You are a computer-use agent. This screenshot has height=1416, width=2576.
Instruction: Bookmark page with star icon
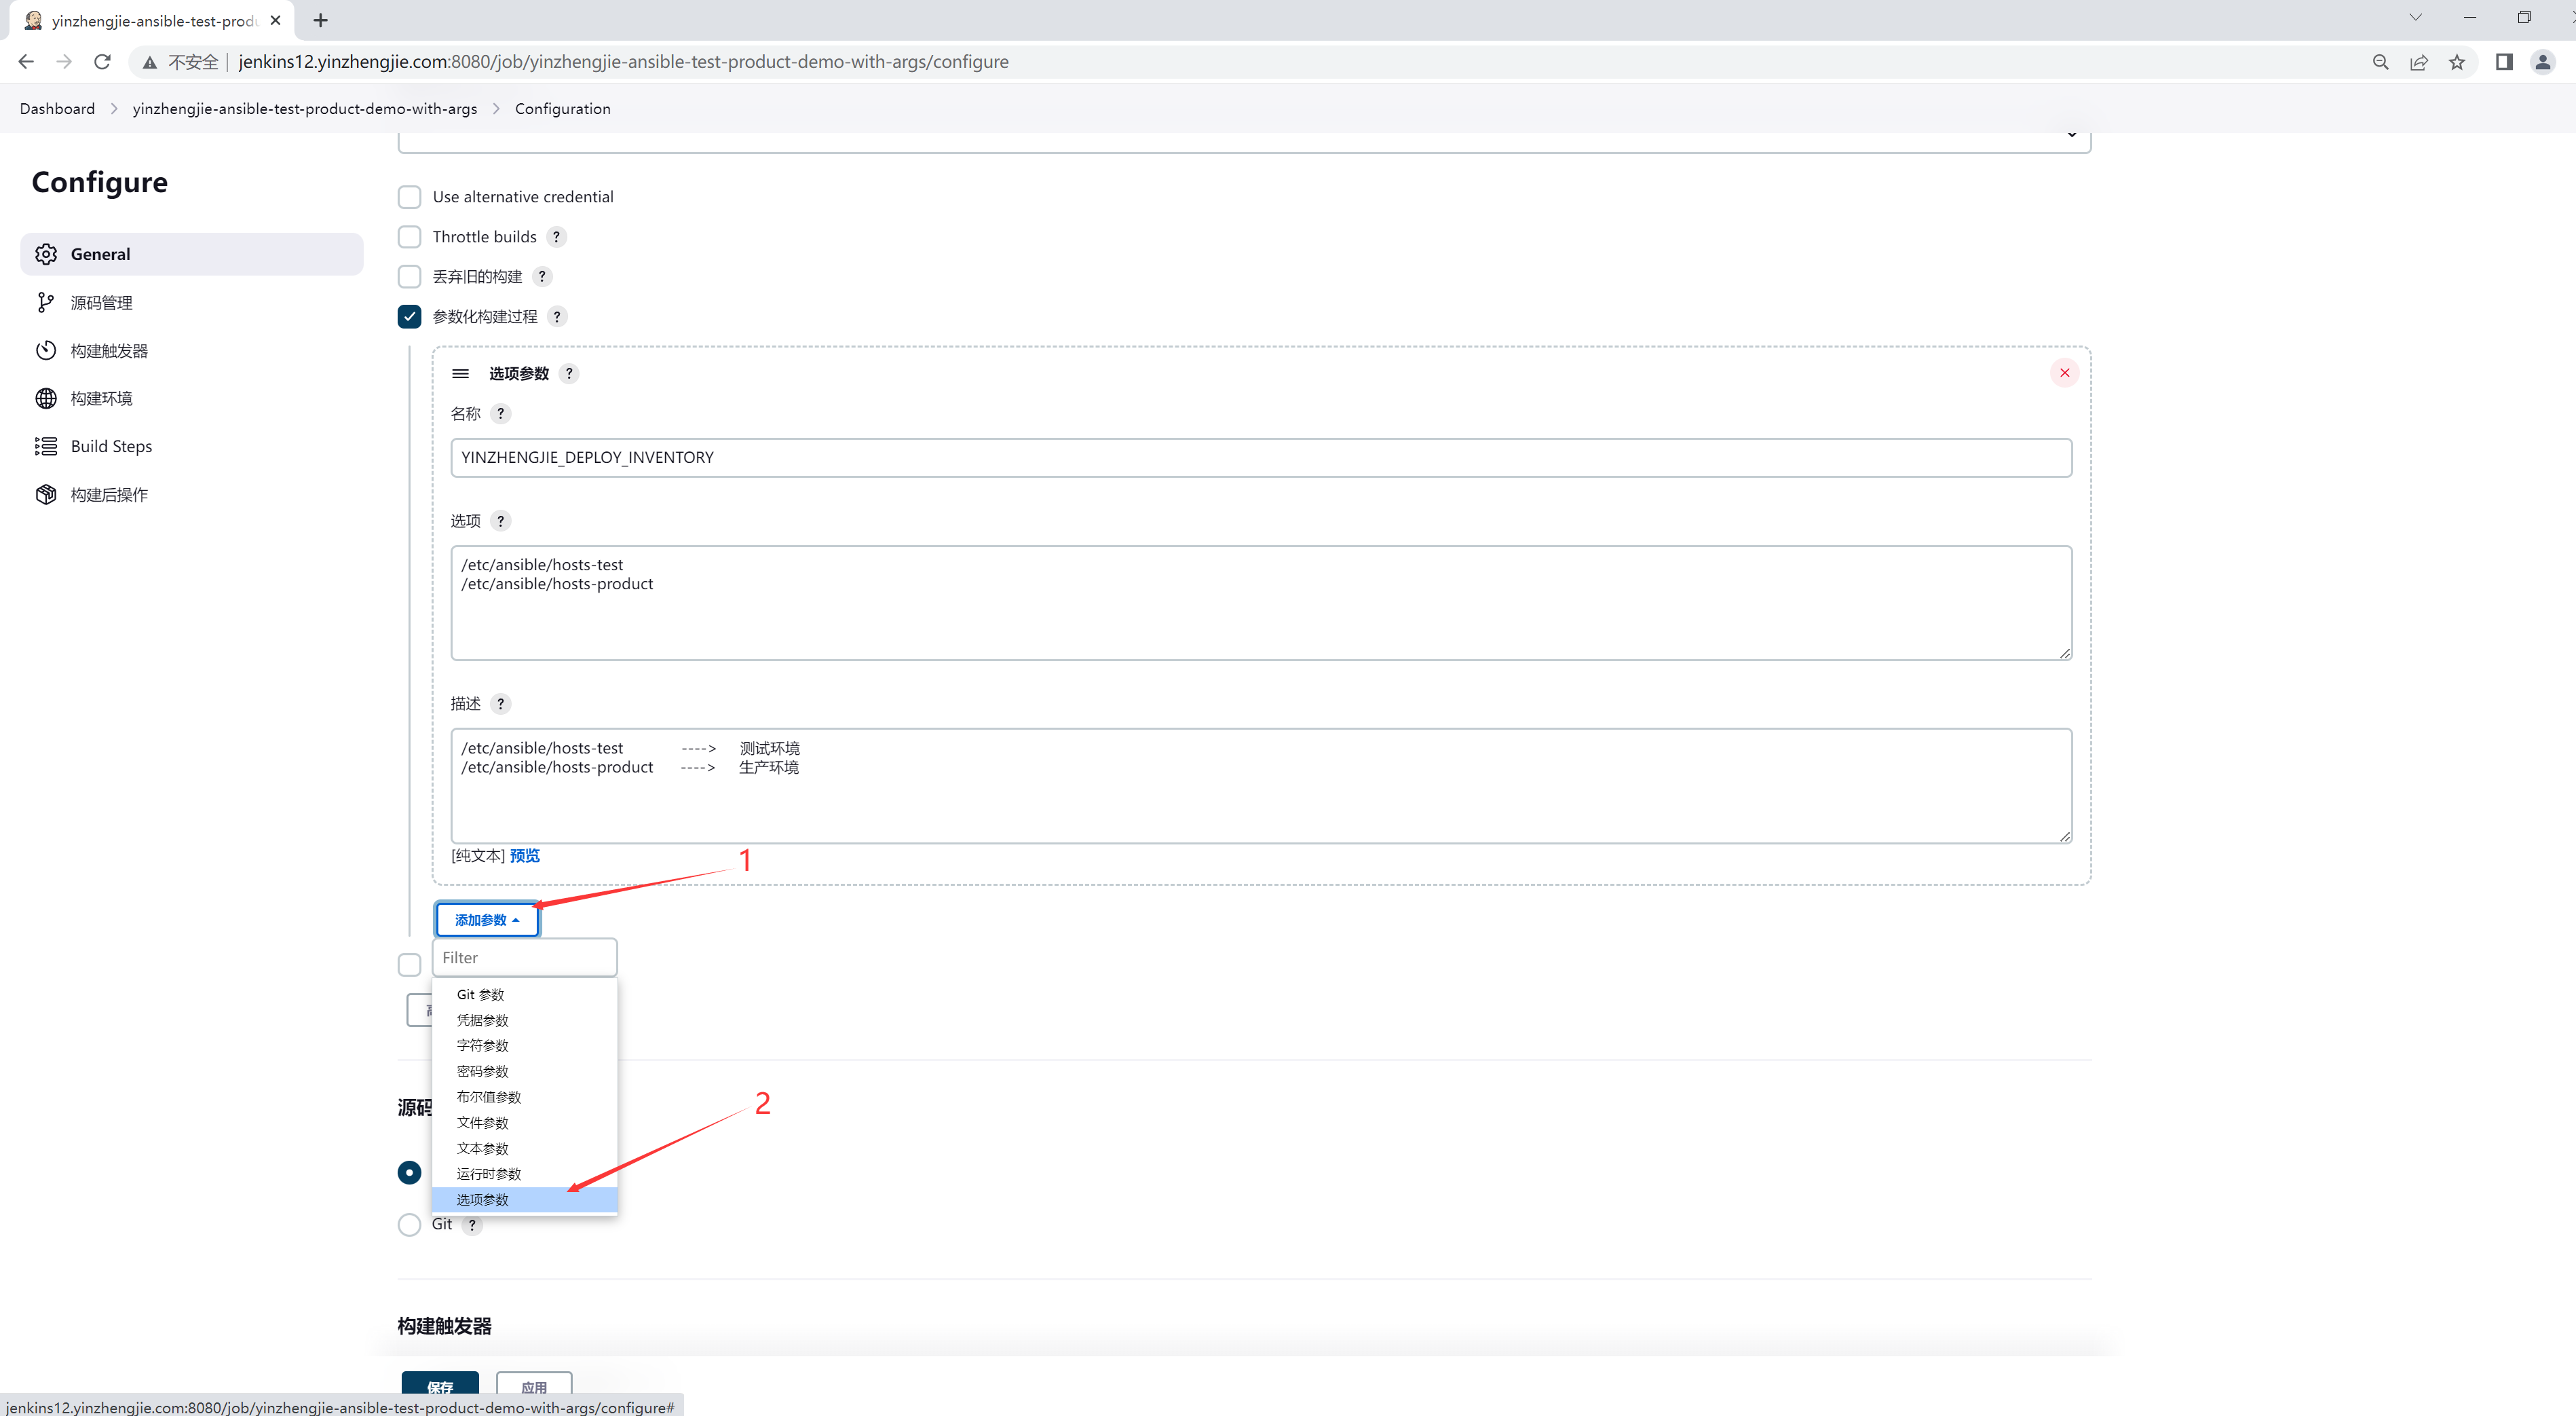point(2457,62)
